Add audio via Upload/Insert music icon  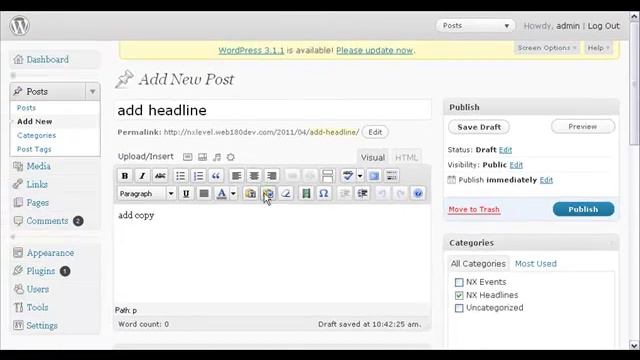coord(217,157)
